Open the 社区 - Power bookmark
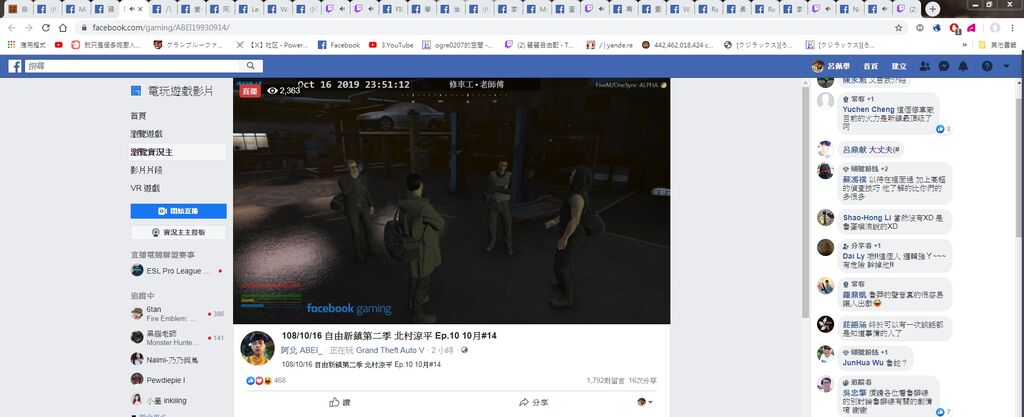This screenshot has height=417, width=1024. click(x=272, y=45)
